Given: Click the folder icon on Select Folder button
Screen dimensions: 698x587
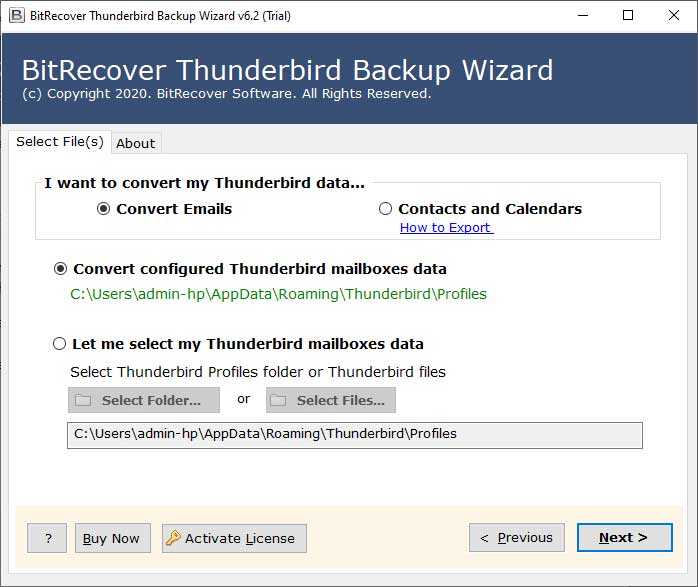Looking at the screenshot, I should tap(84, 400).
